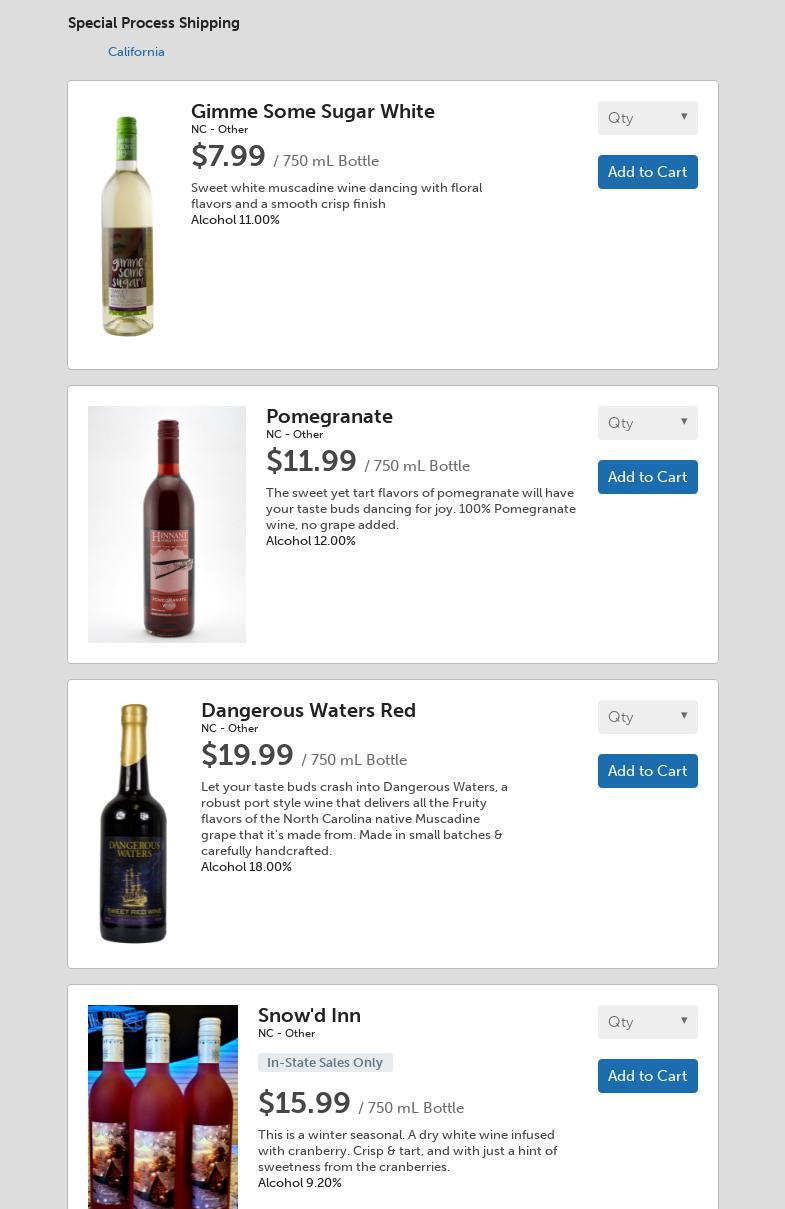Expand the Qty selector for Pomegranate
The height and width of the screenshot is (1209, 785).
tap(648, 423)
